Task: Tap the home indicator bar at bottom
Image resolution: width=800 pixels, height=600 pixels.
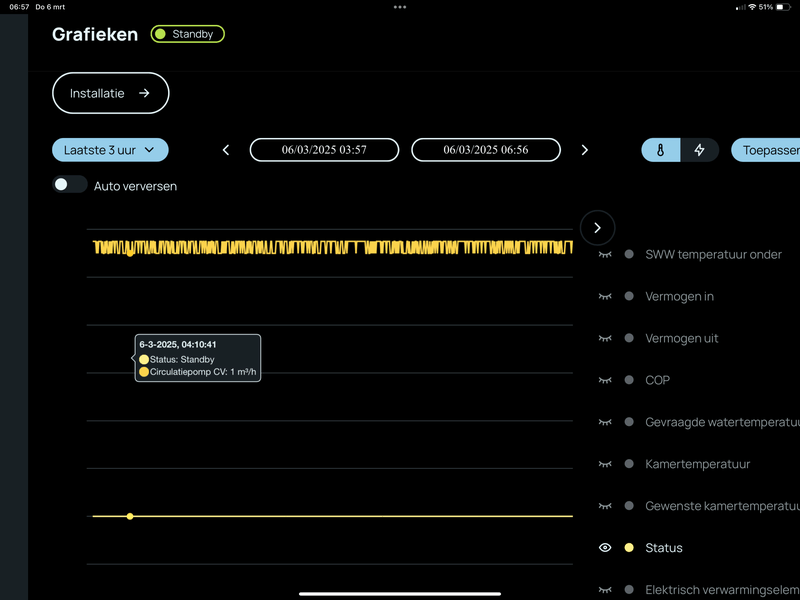Action: click(x=400, y=594)
